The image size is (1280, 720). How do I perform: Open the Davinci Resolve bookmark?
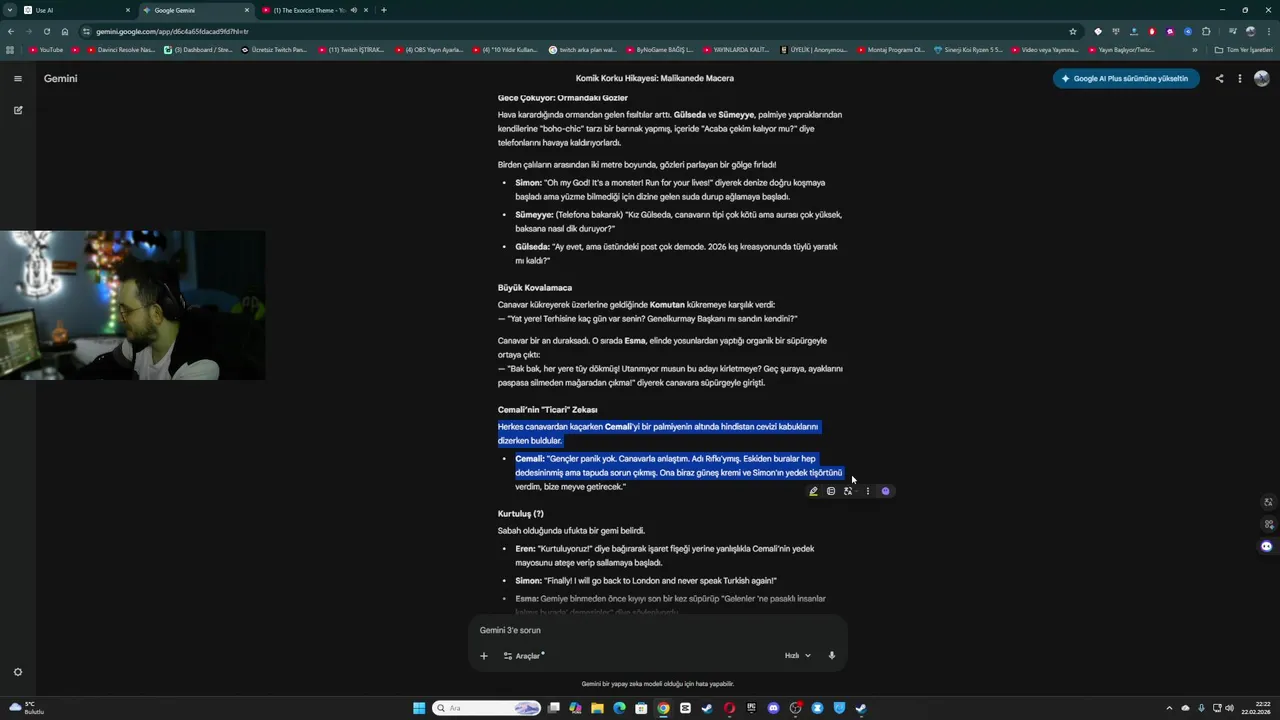point(121,49)
